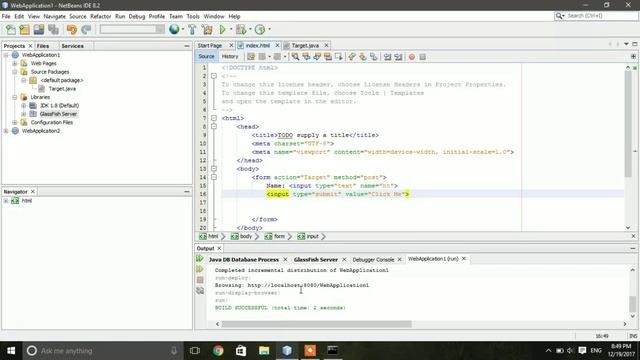Expand the WebApplication2 project node

pyautogui.click(x=6, y=131)
